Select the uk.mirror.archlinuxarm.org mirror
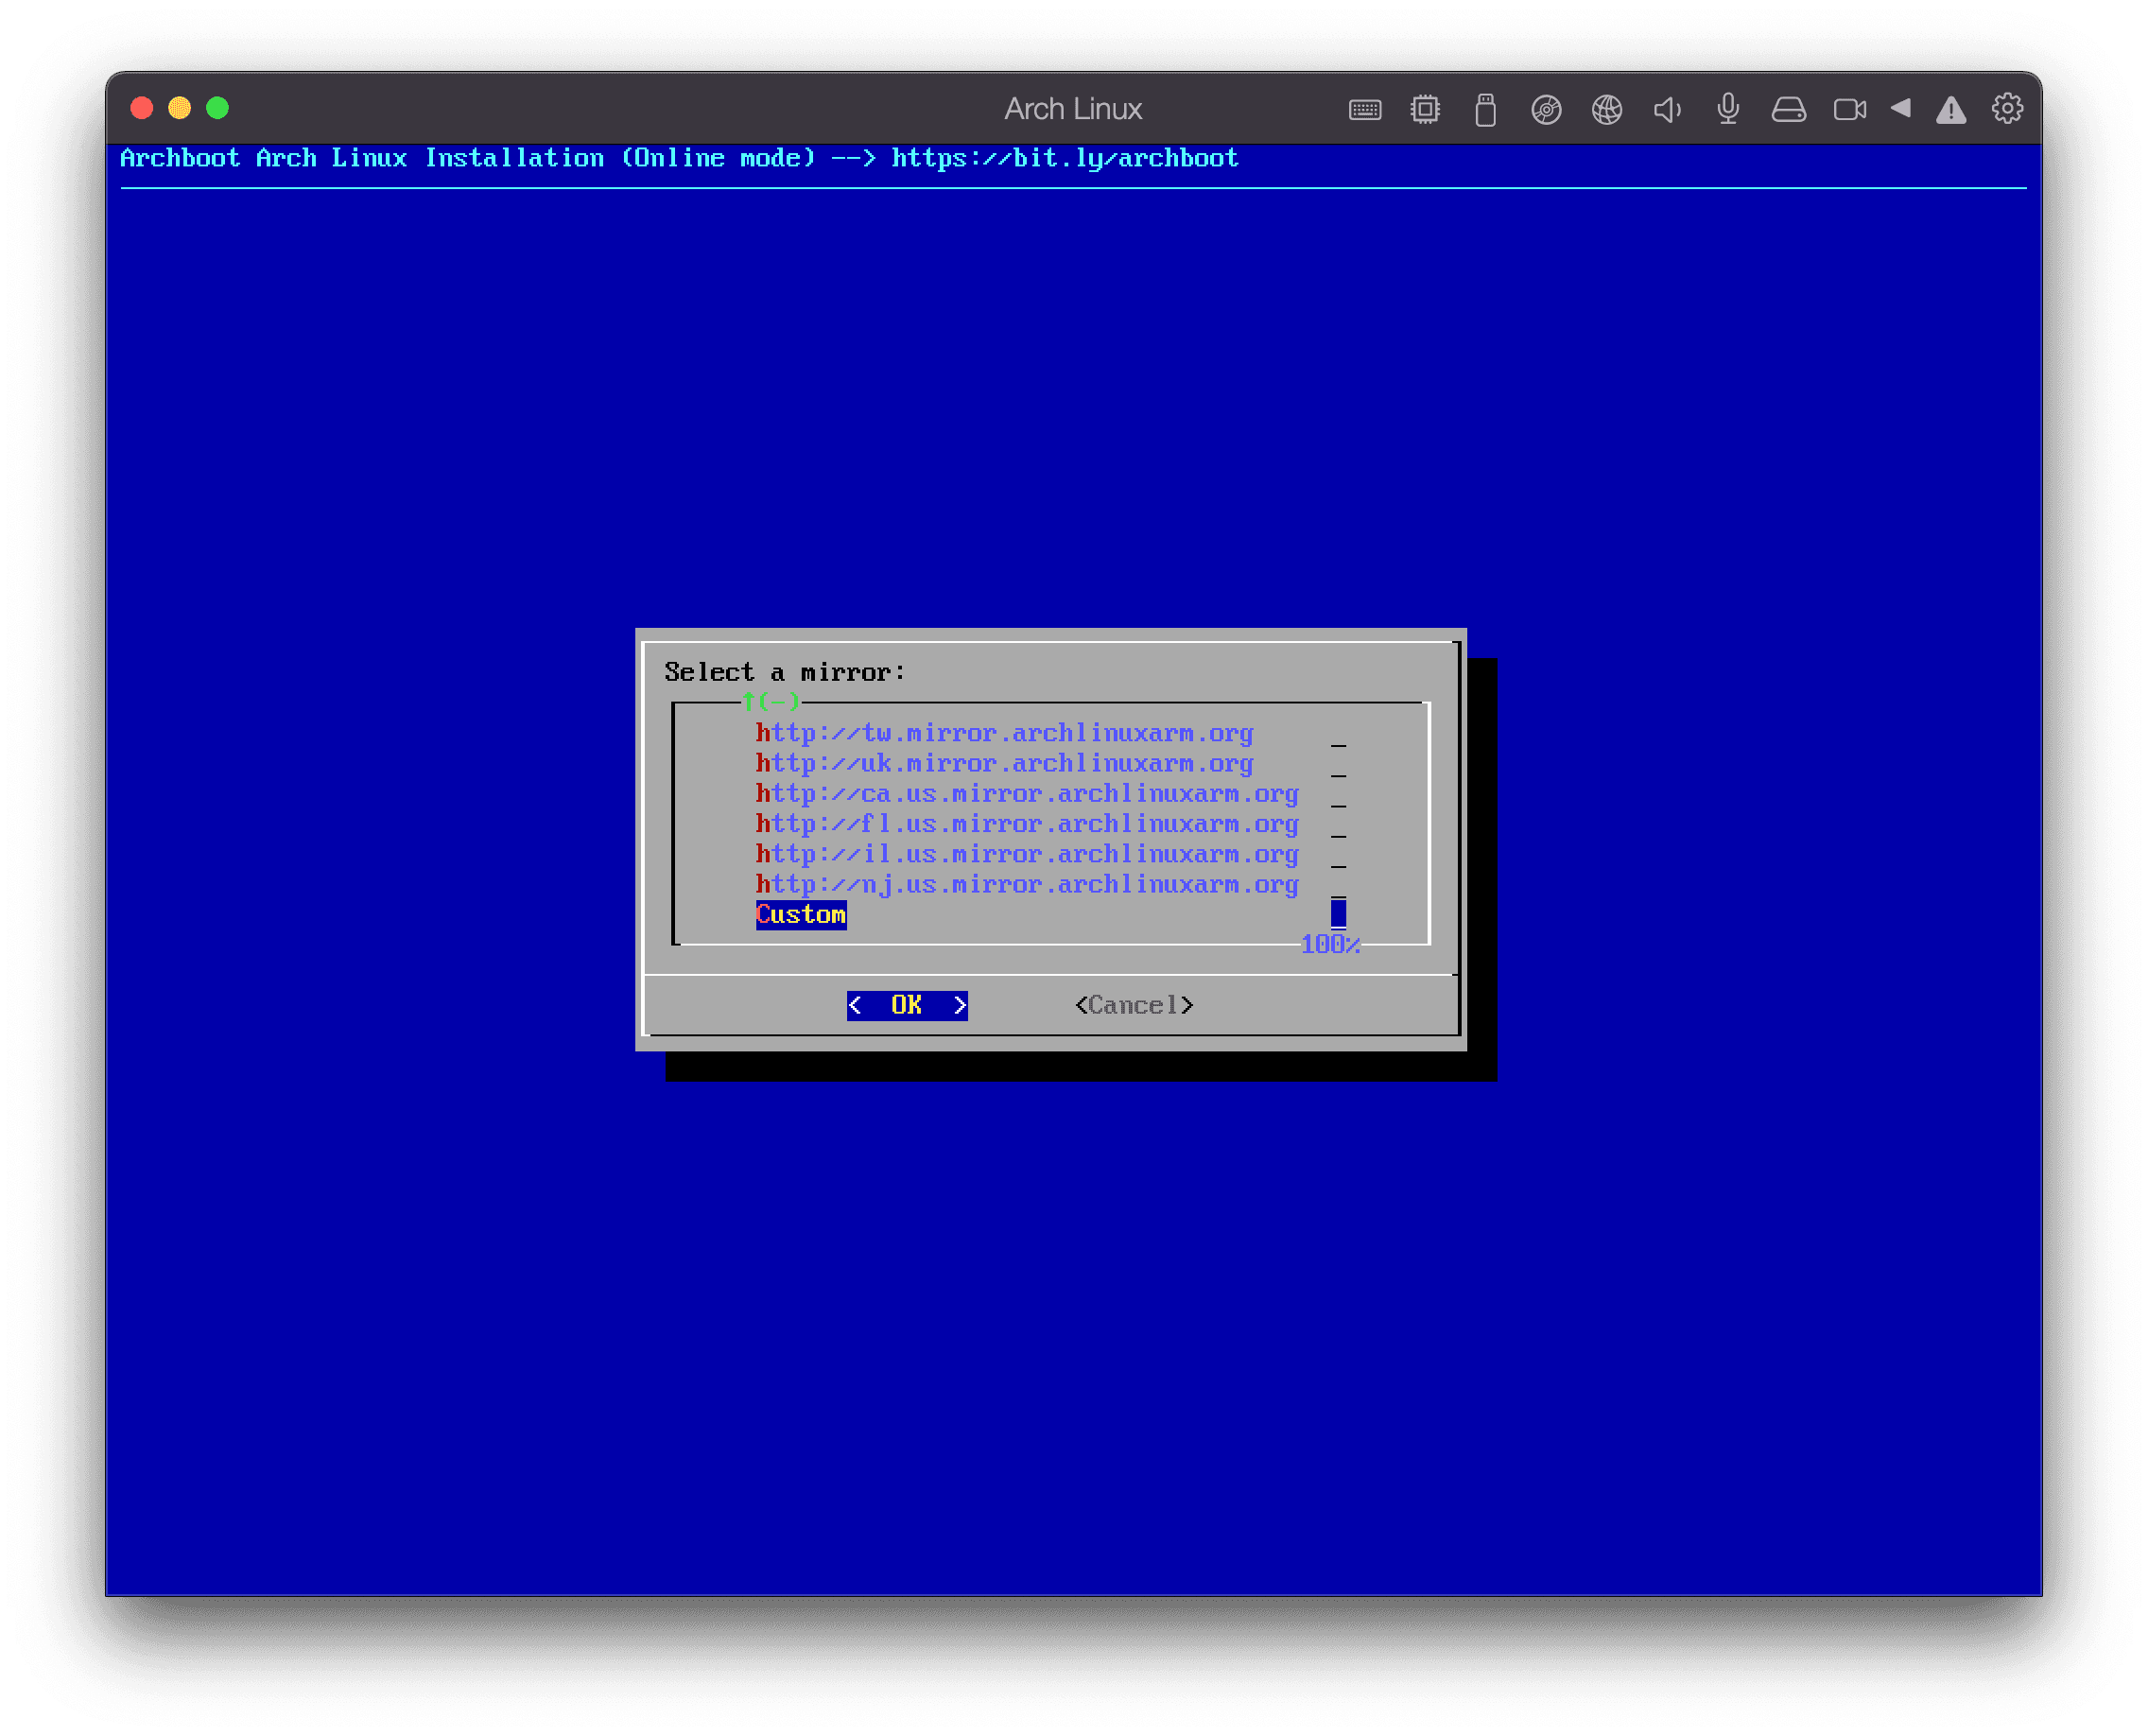 coord(1004,763)
